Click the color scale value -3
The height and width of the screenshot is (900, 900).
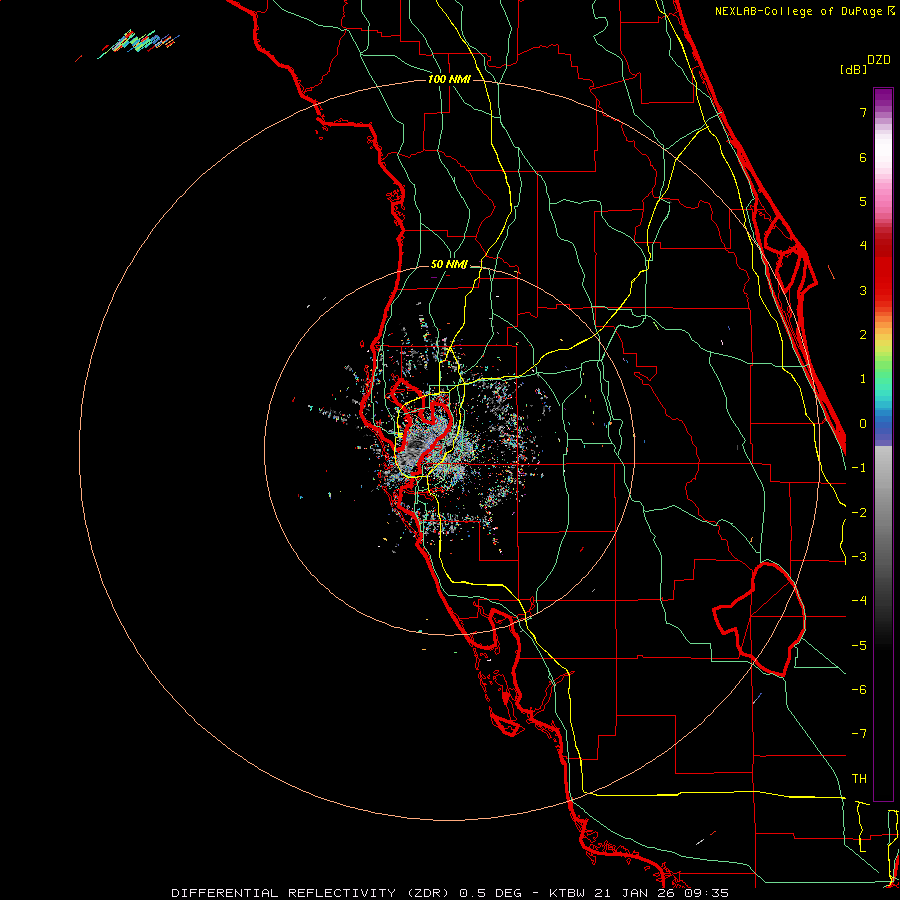click(859, 557)
